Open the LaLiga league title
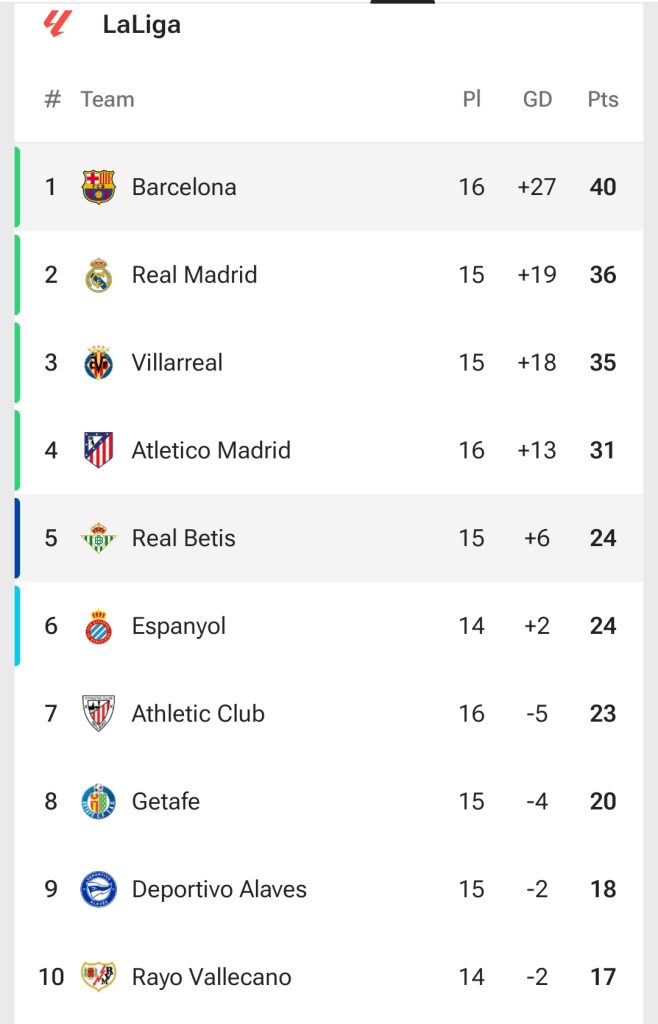 (x=142, y=25)
